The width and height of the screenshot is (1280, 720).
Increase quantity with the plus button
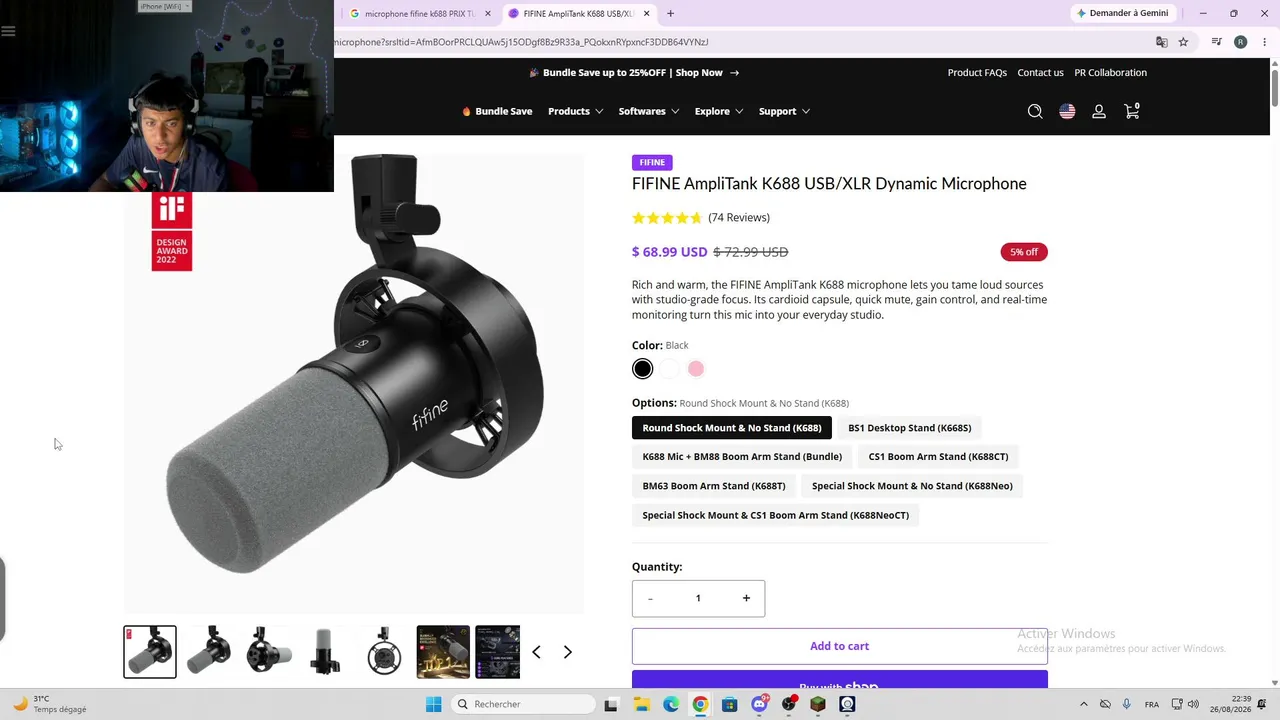[x=746, y=598]
